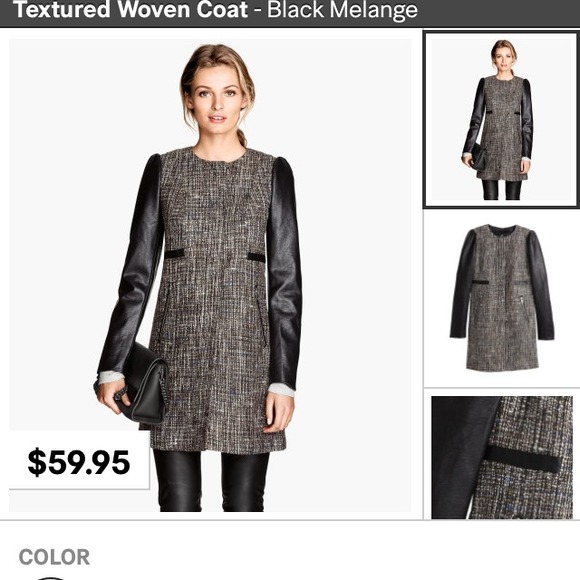Screen dimensions: 580x580
Task: Click the $59.95 price tag
Action: click(x=79, y=462)
